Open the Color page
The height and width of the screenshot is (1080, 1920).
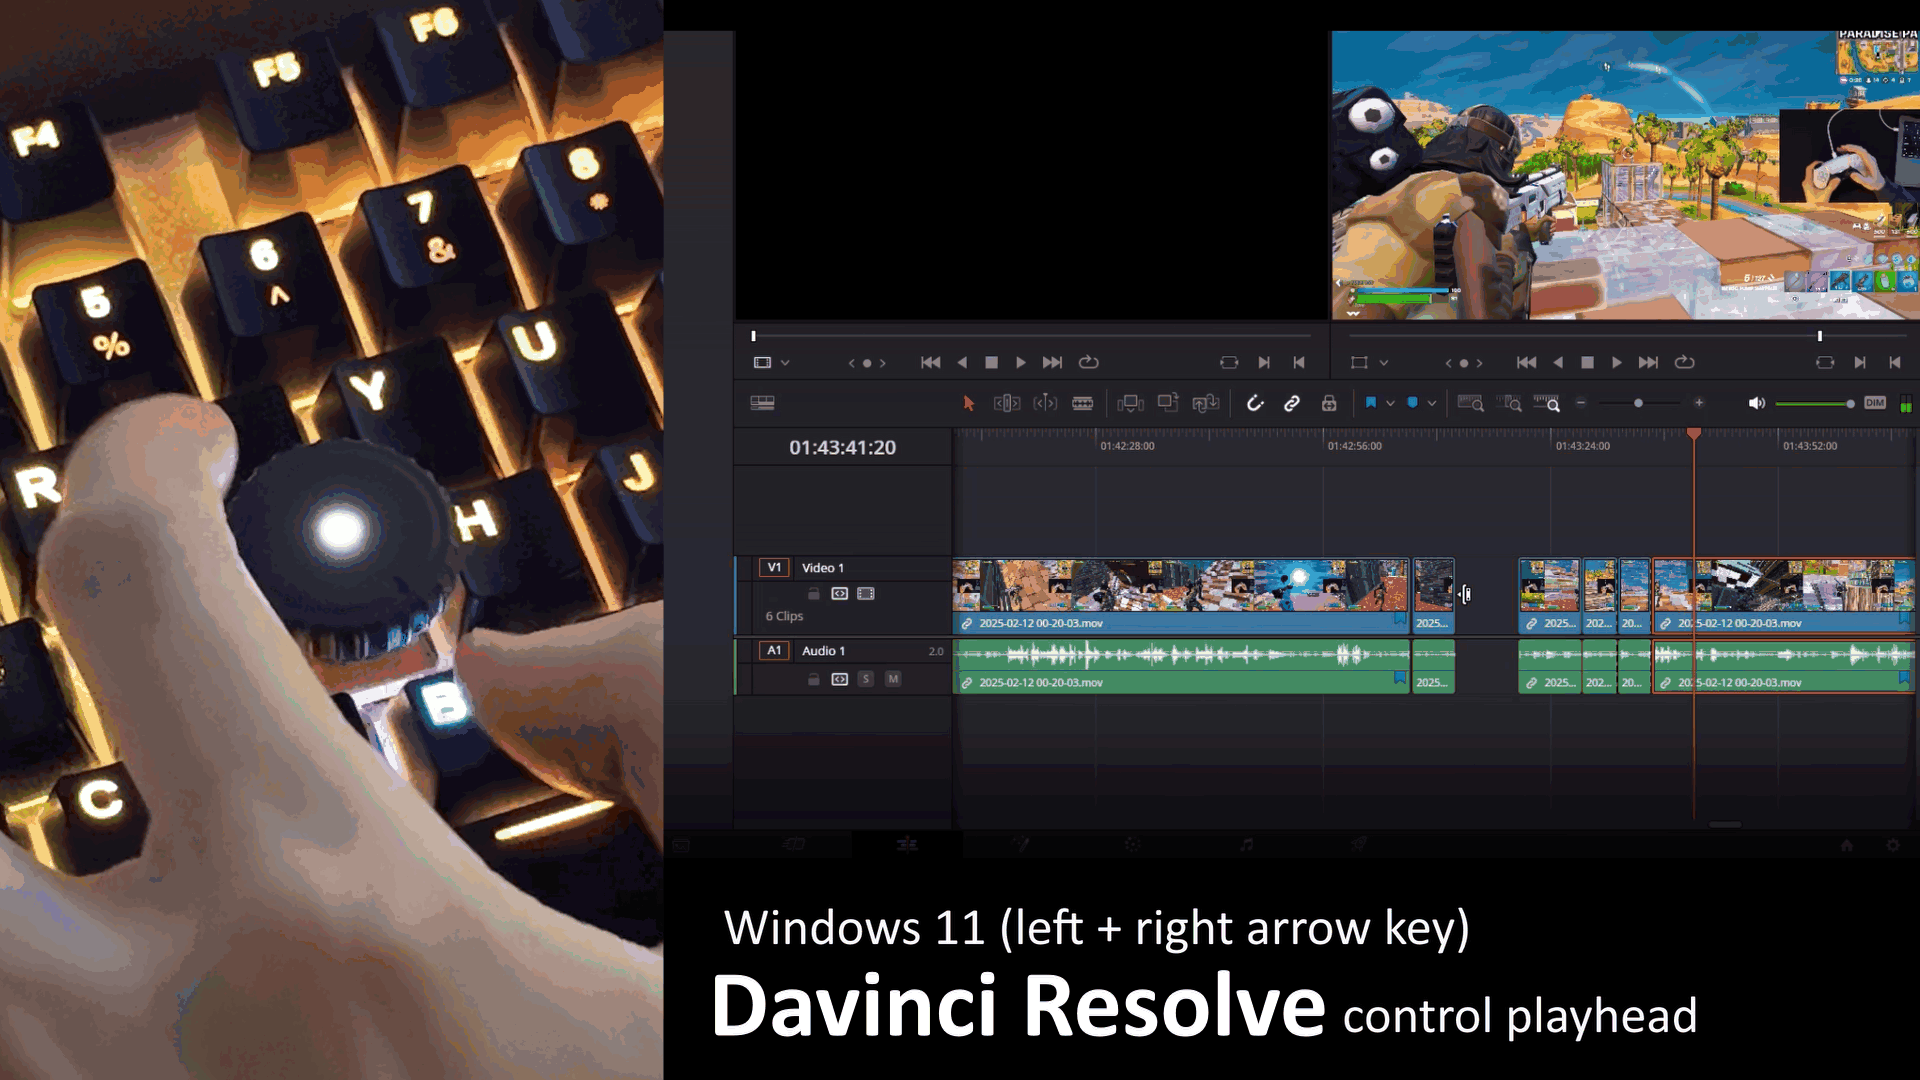[x=1131, y=845]
